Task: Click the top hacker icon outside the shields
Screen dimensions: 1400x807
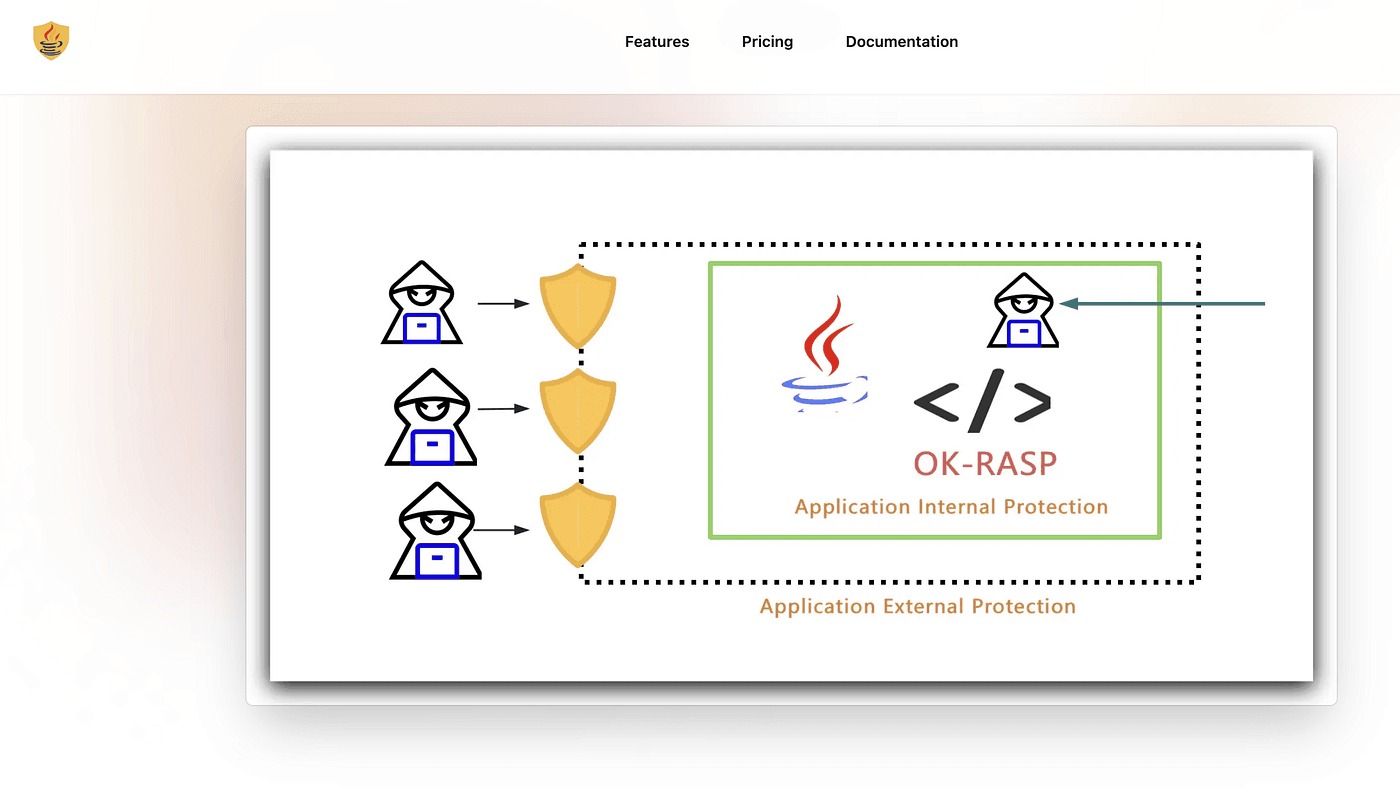Action: (421, 303)
